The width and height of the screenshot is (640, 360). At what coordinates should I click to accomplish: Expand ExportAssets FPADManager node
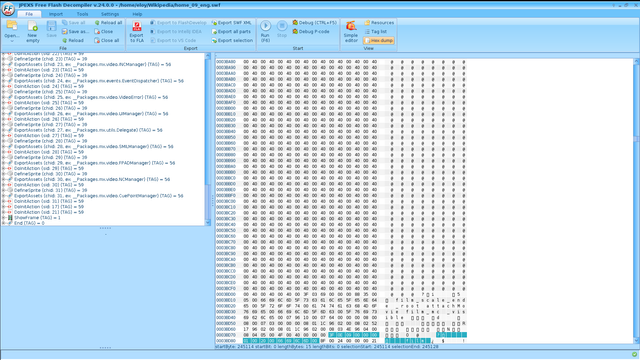click(x=4, y=163)
